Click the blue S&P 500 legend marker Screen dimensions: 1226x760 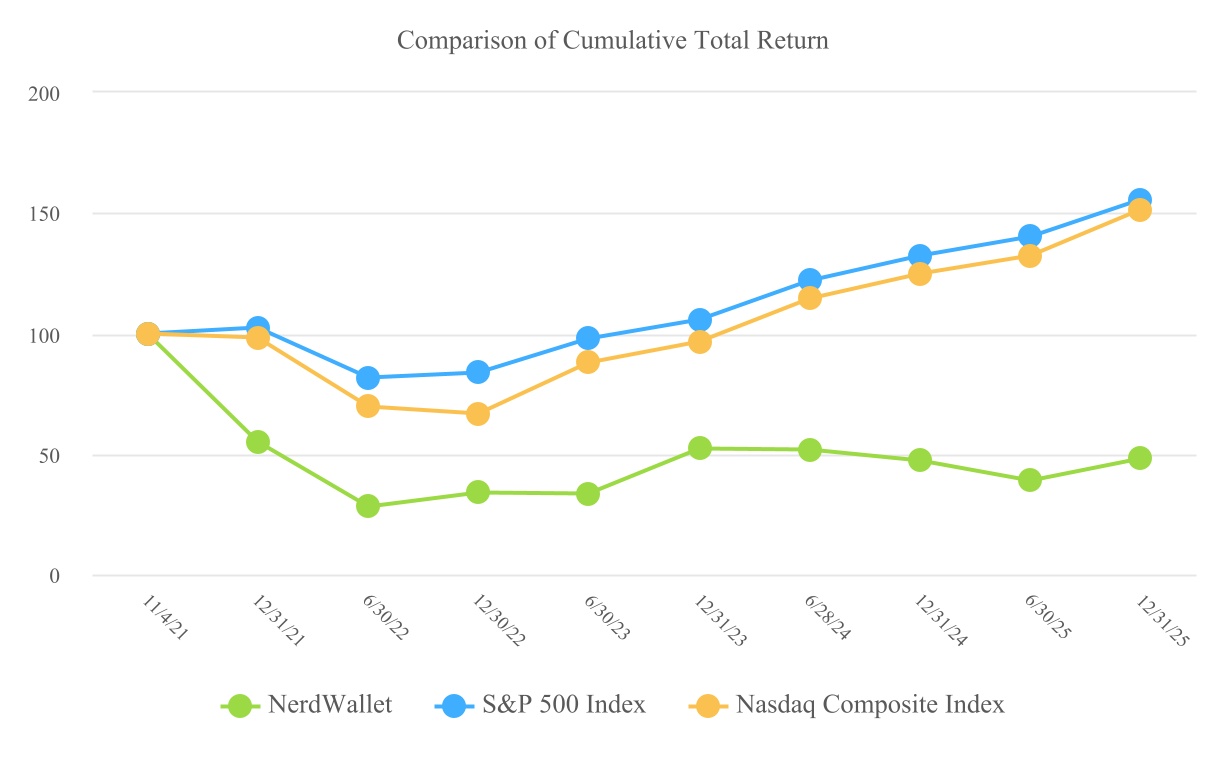click(x=455, y=706)
